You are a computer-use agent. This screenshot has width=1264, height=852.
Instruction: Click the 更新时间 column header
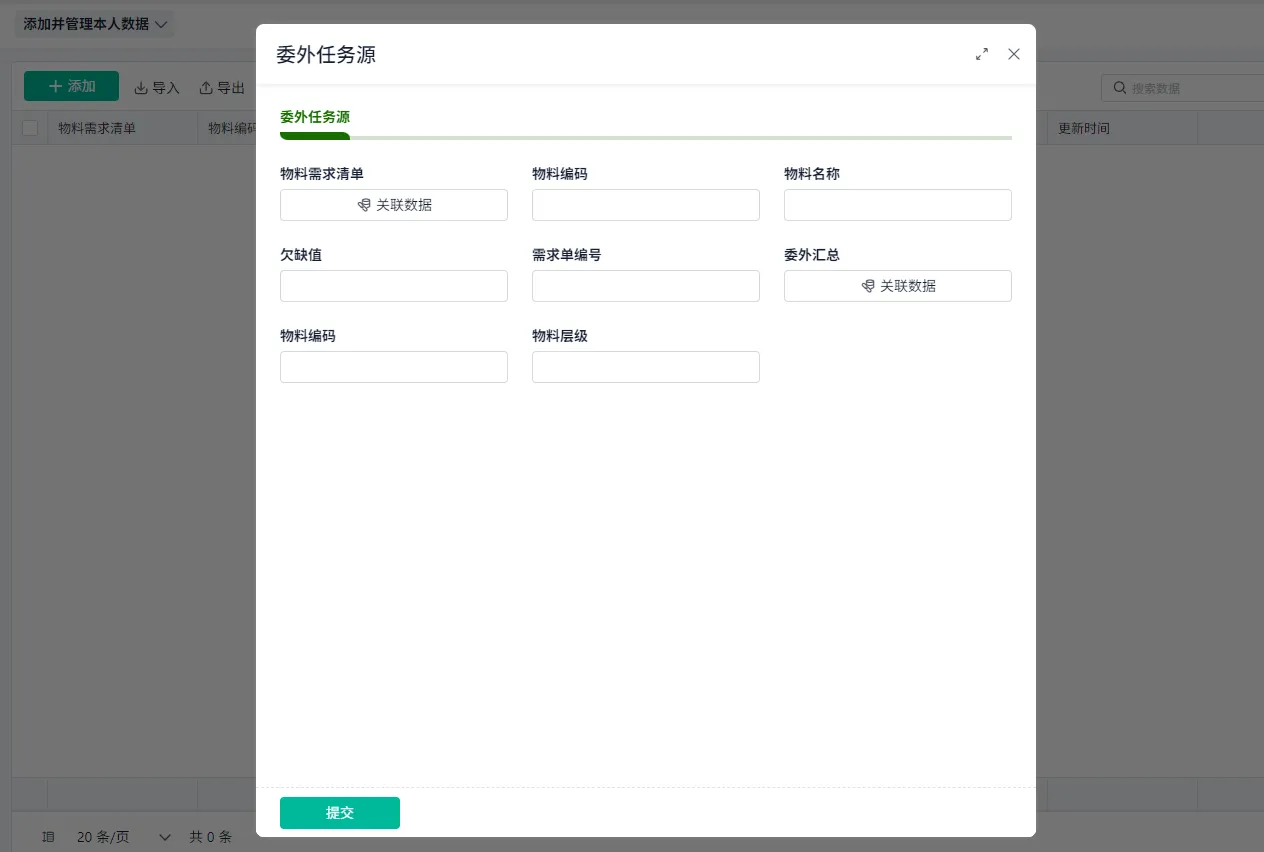click(1084, 128)
